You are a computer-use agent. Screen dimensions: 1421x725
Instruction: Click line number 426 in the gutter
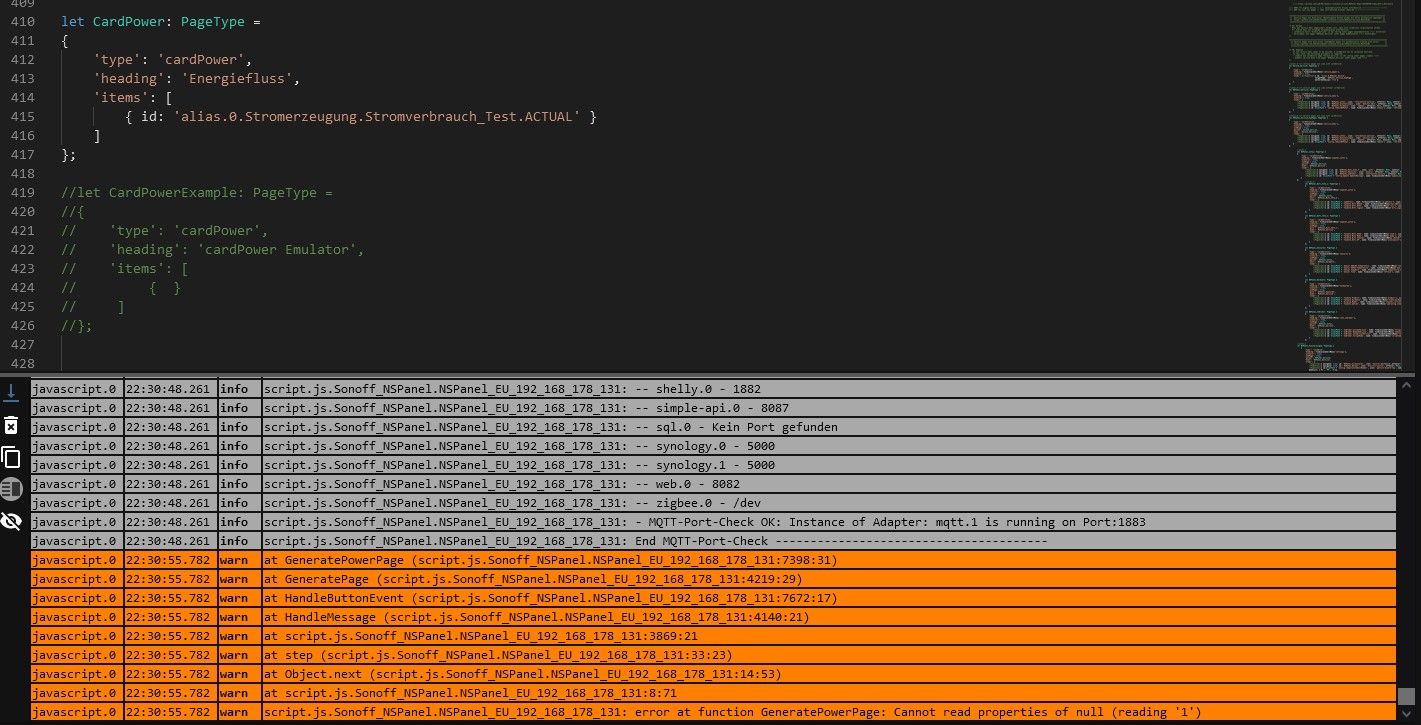tap(23, 325)
